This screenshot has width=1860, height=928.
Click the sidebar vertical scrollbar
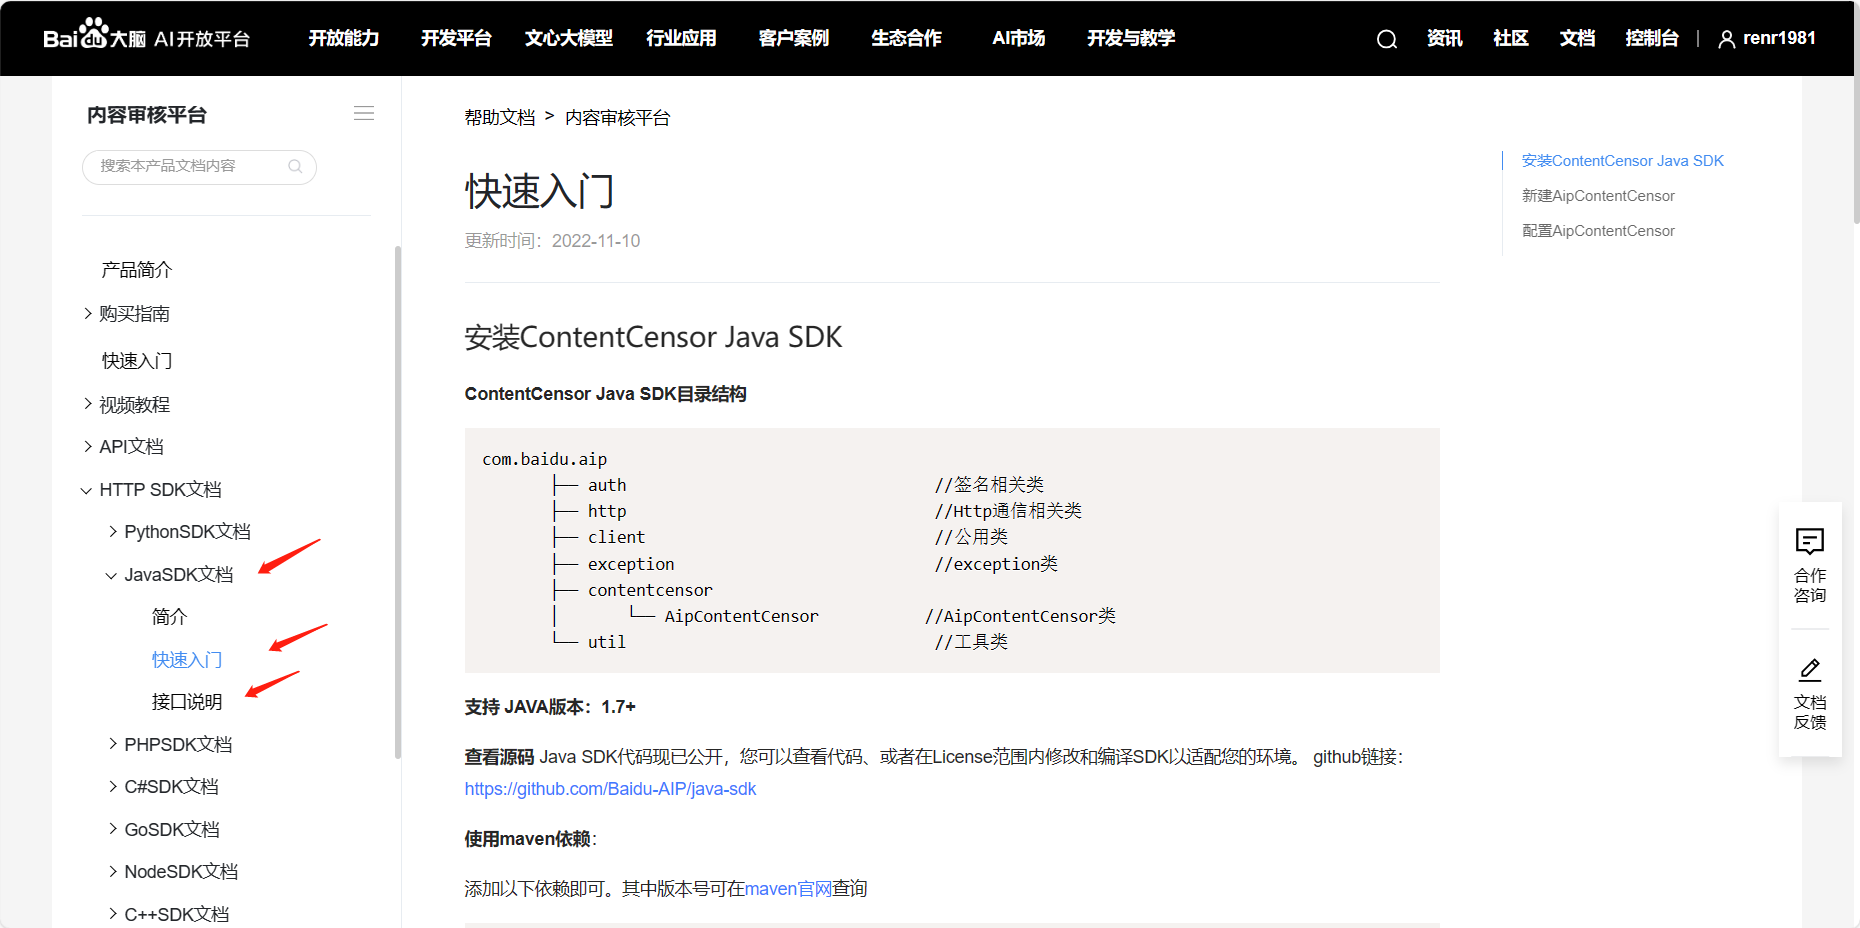[398, 500]
